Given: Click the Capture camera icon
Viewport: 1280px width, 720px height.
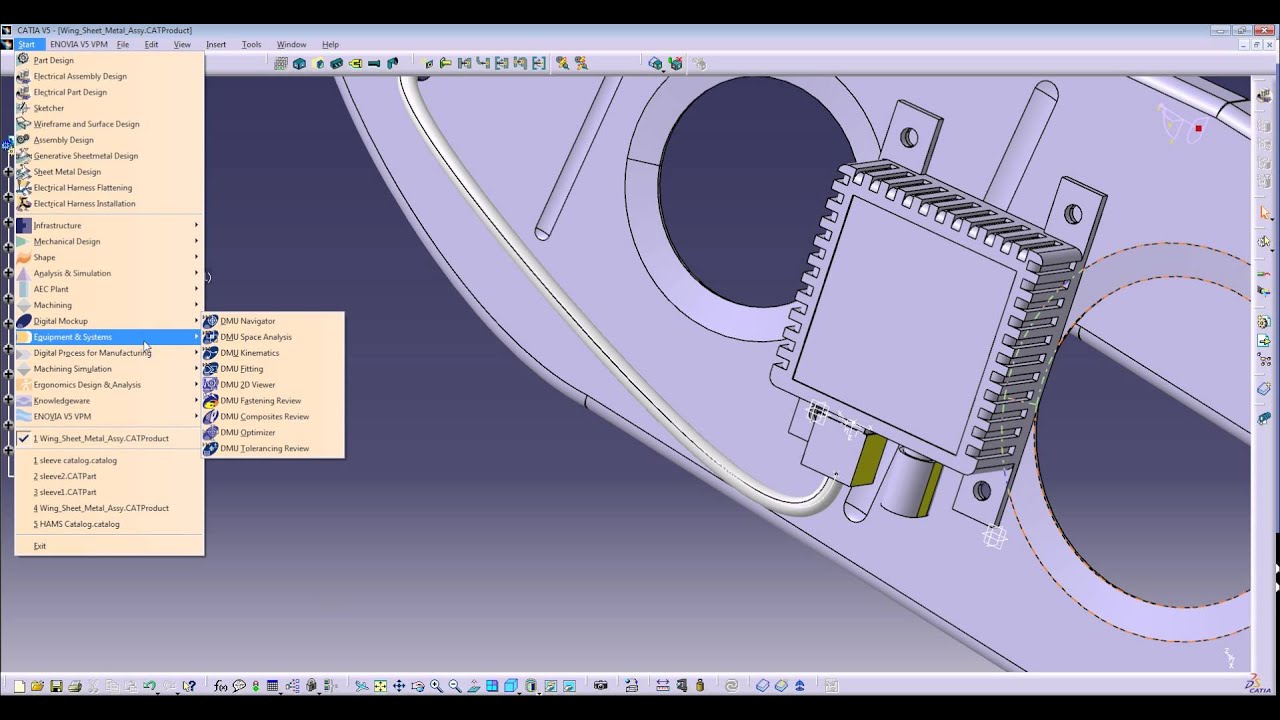Looking at the screenshot, I should 600,686.
